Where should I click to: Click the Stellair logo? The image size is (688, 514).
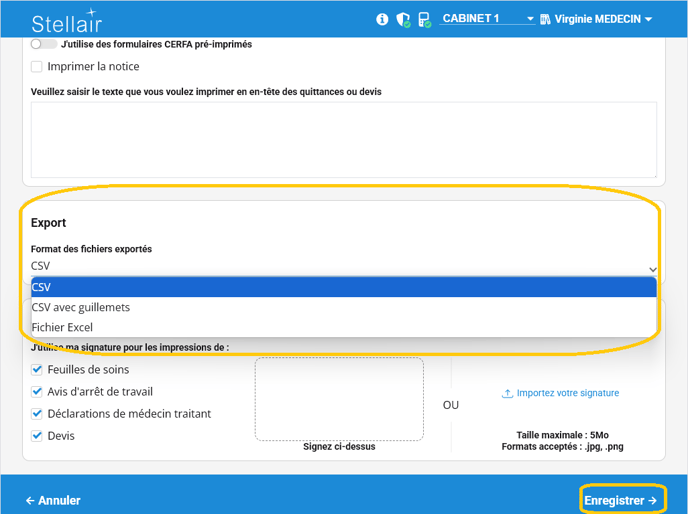coord(66,22)
